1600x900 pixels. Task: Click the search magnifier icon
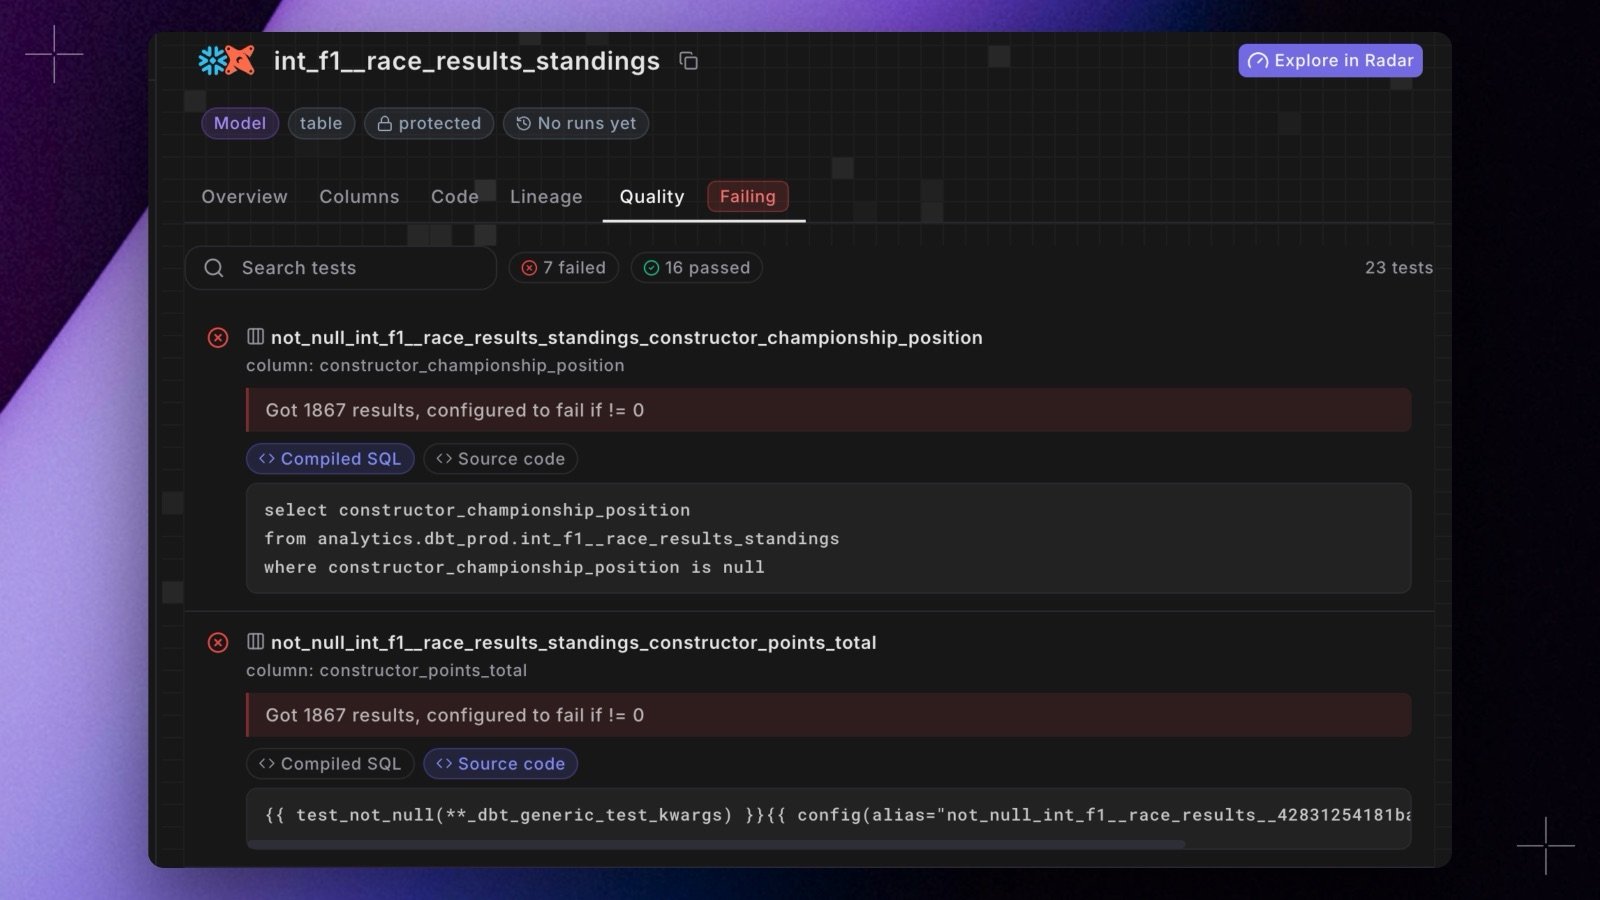coord(213,268)
